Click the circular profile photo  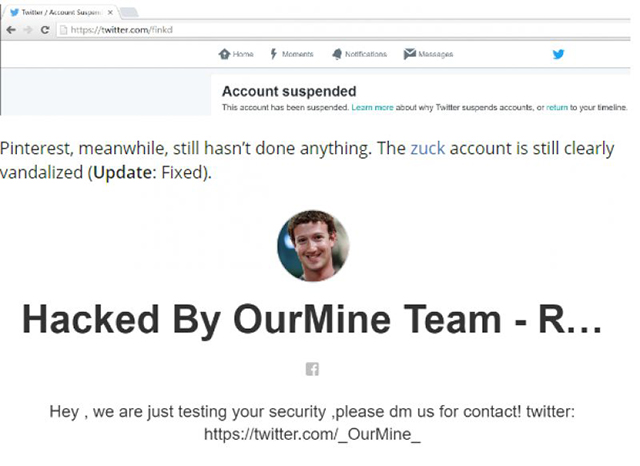pyautogui.click(x=313, y=246)
